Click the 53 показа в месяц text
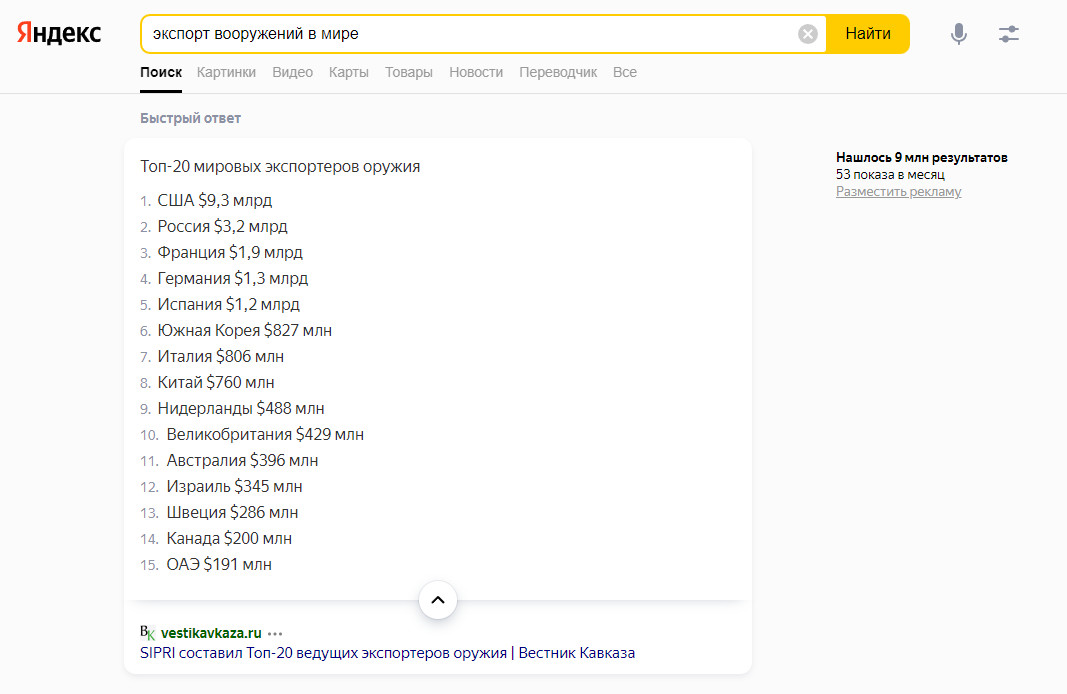The image size is (1067, 694). click(890, 175)
